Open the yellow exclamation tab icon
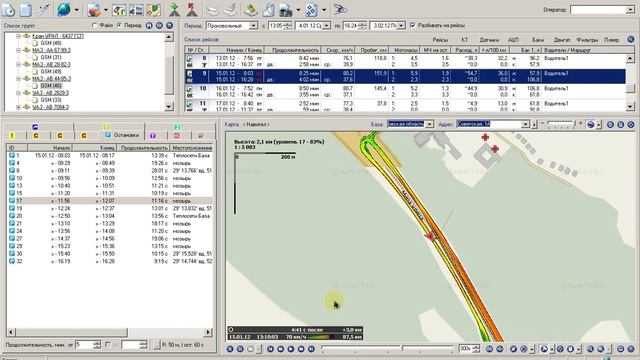This screenshot has height=360, width=640. point(12,135)
